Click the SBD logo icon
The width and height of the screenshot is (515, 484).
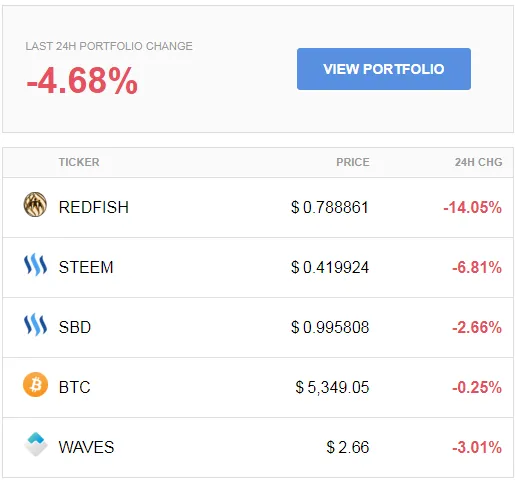coord(35,325)
